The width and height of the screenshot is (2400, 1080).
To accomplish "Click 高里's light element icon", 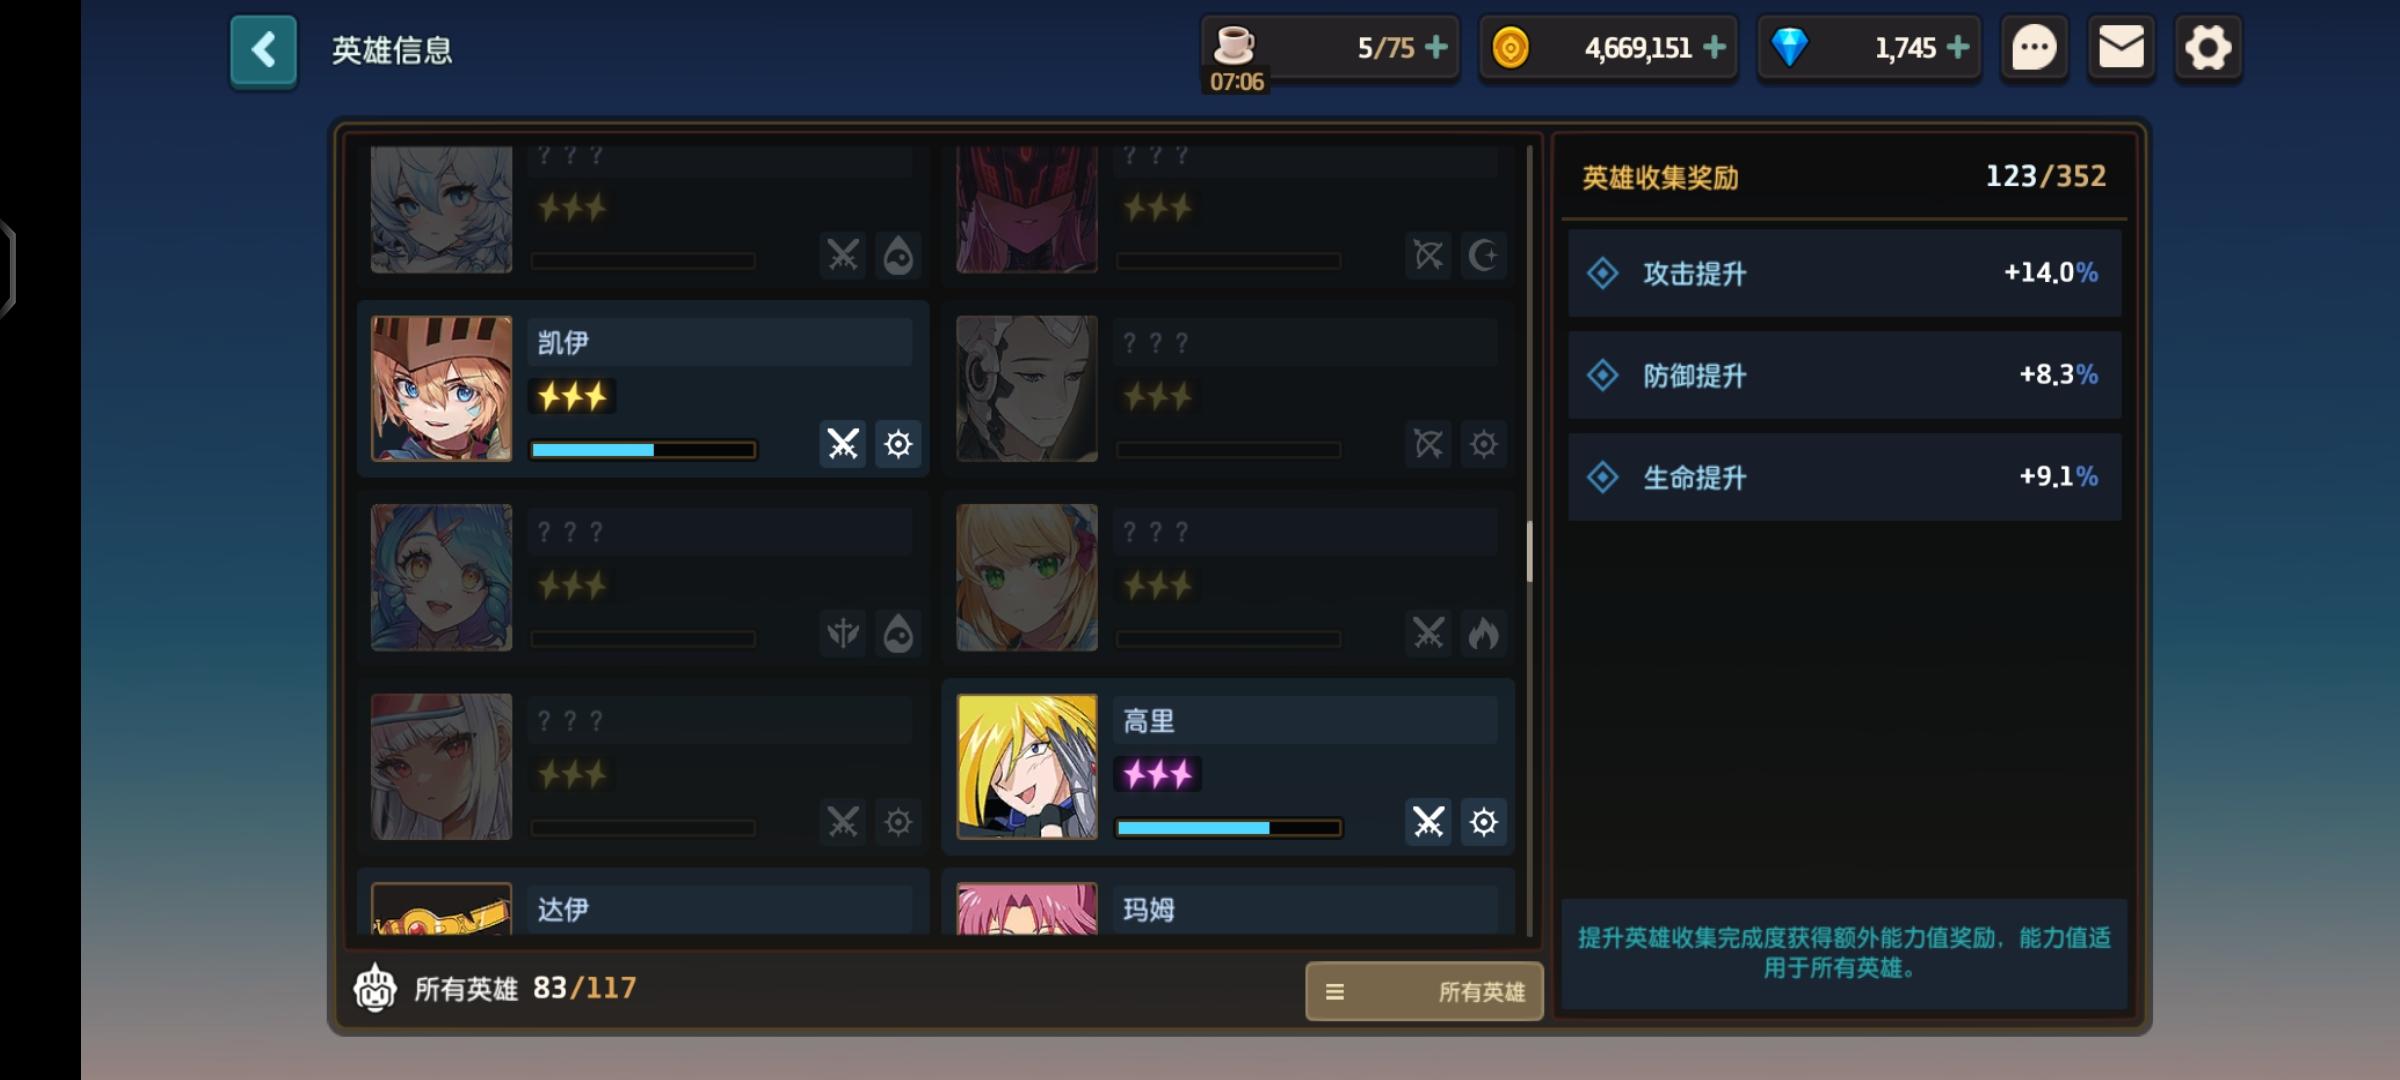I will click(x=1484, y=822).
